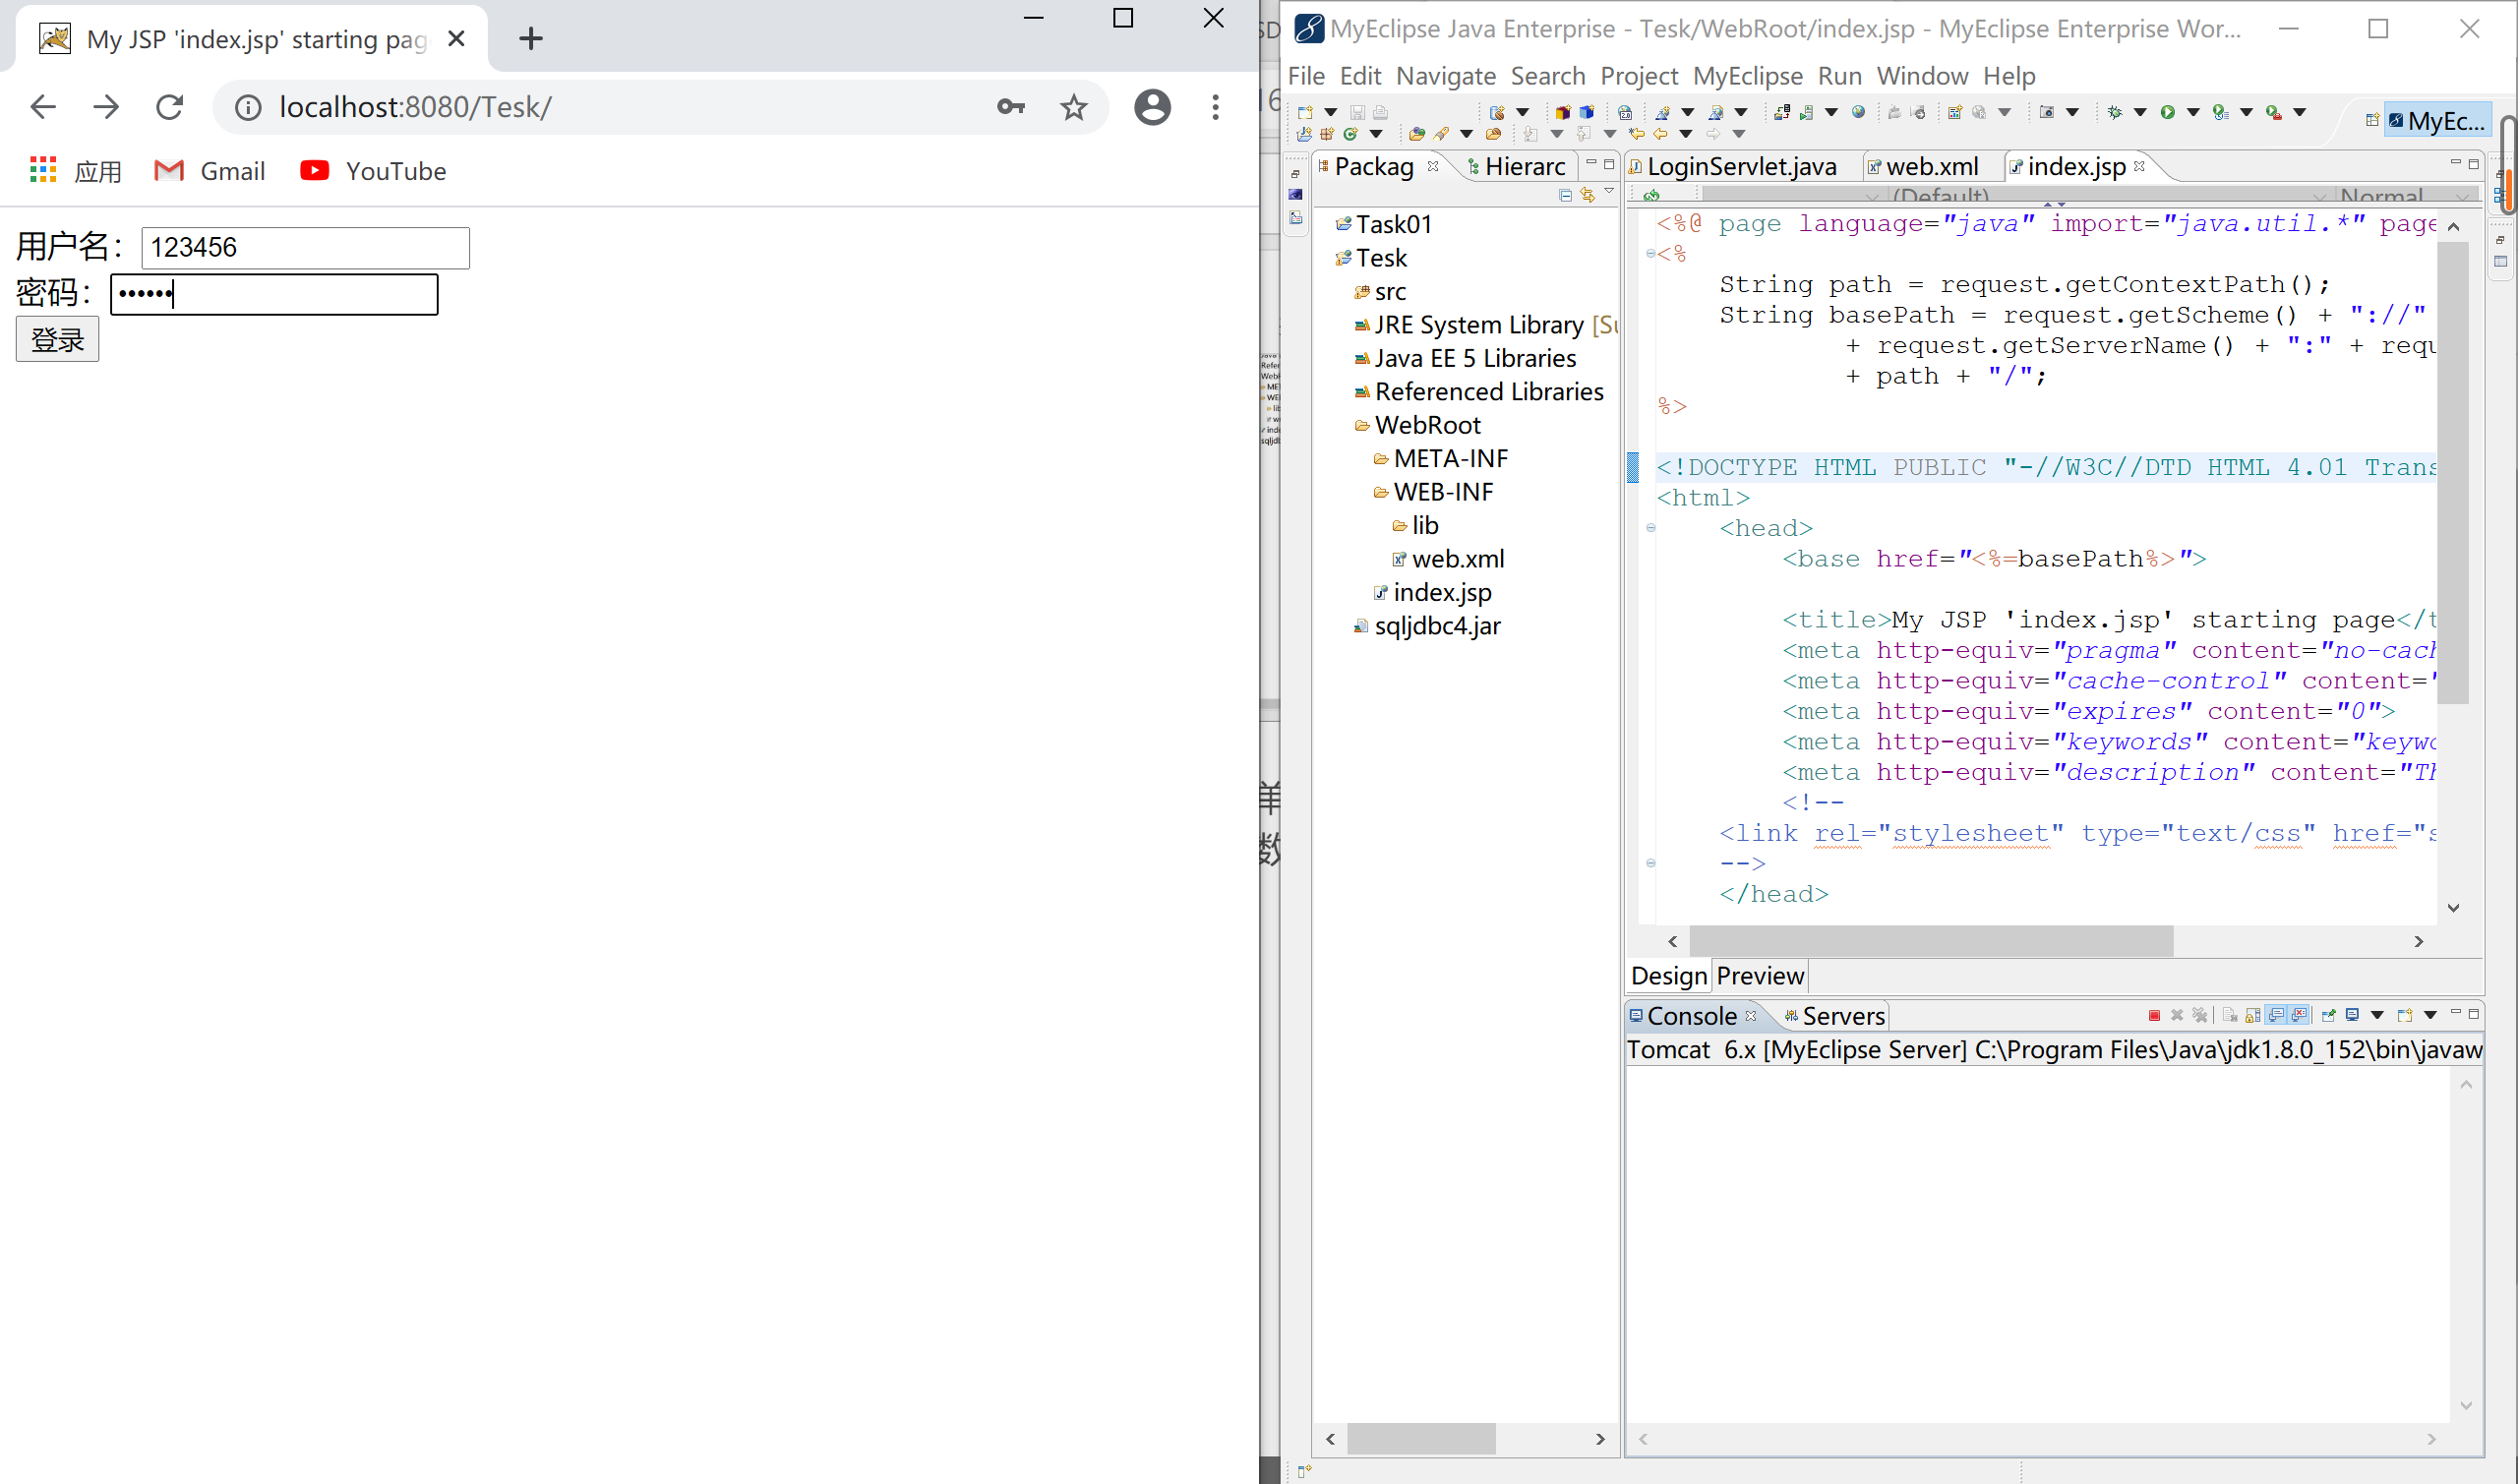Toggle Link with Editor in Package Explorer

(x=1588, y=195)
